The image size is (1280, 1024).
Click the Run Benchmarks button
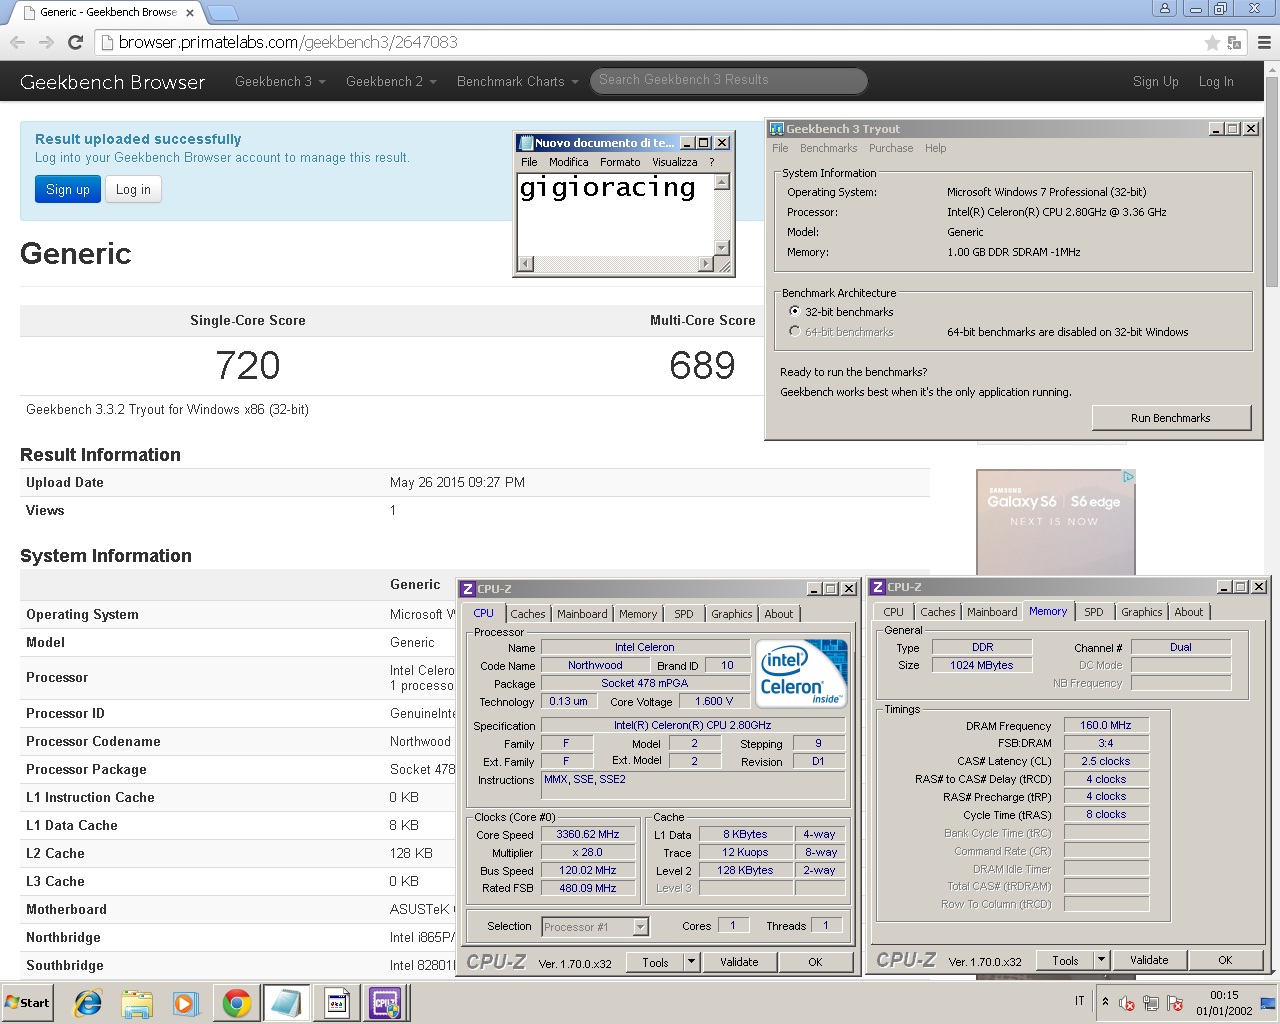(x=1171, y=418)
